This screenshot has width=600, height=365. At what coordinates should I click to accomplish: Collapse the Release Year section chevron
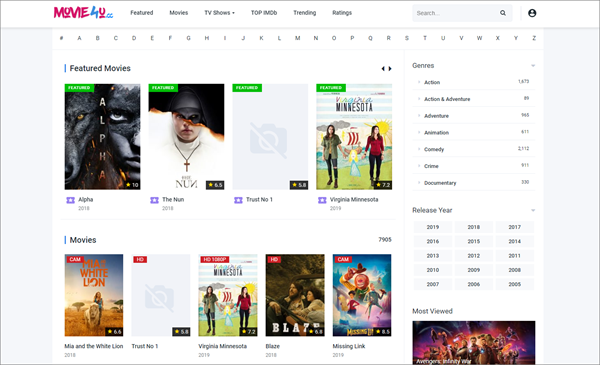point(533,210)
